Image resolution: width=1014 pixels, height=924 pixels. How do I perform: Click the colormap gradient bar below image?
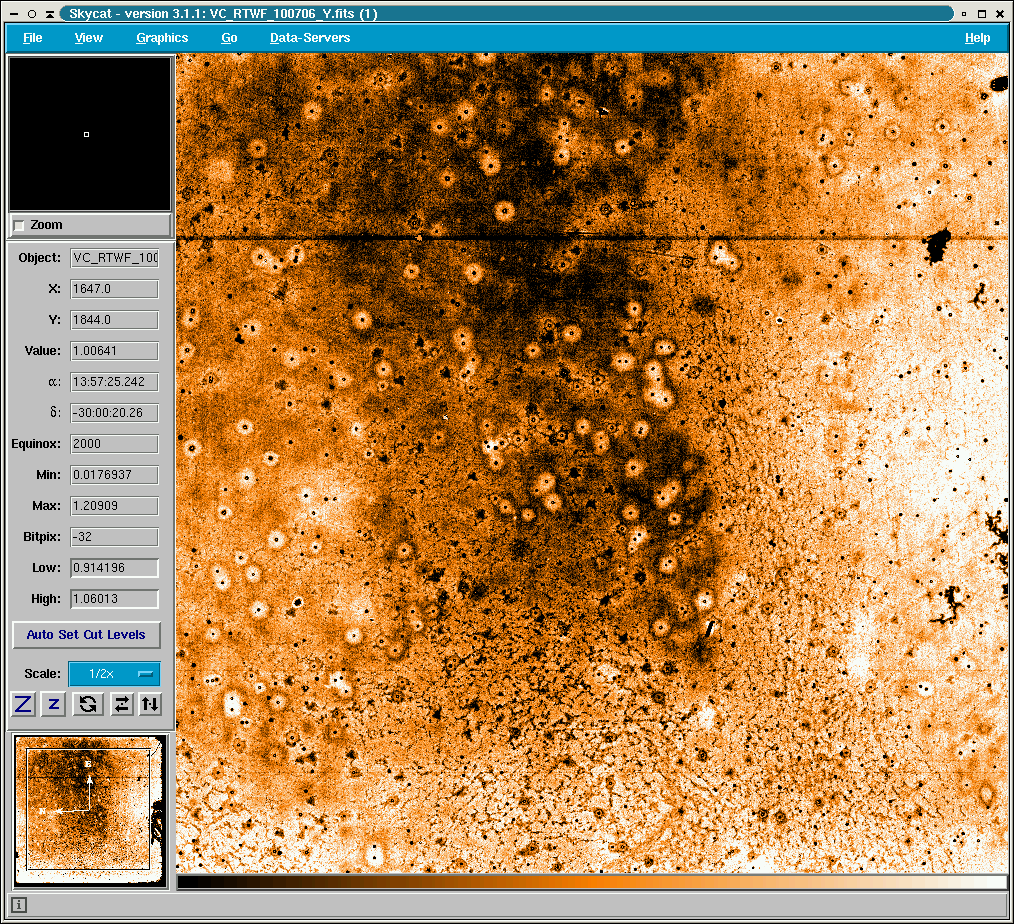click(x=592, y=882)
